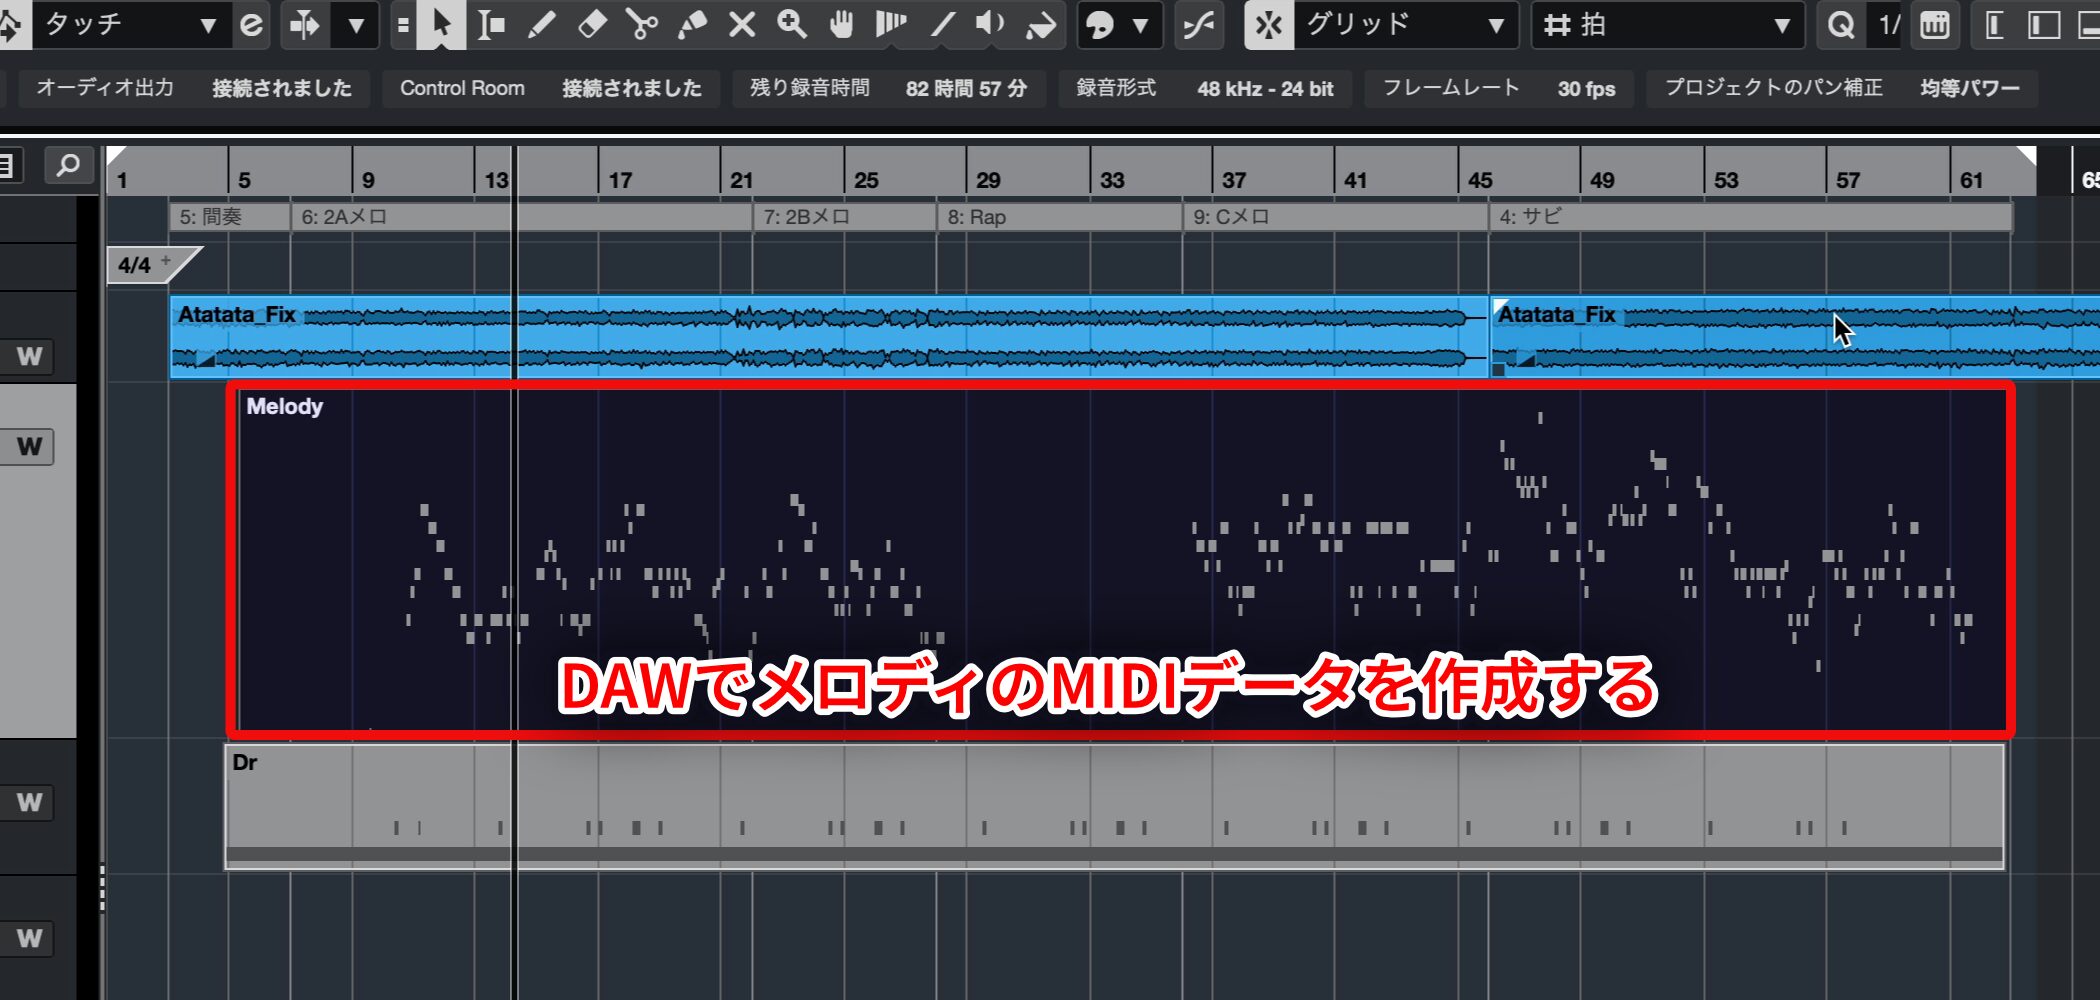Toggle W on the bottom track
The width and height of the screenshot is (2100, 1000).
click(x=29, y=938)
